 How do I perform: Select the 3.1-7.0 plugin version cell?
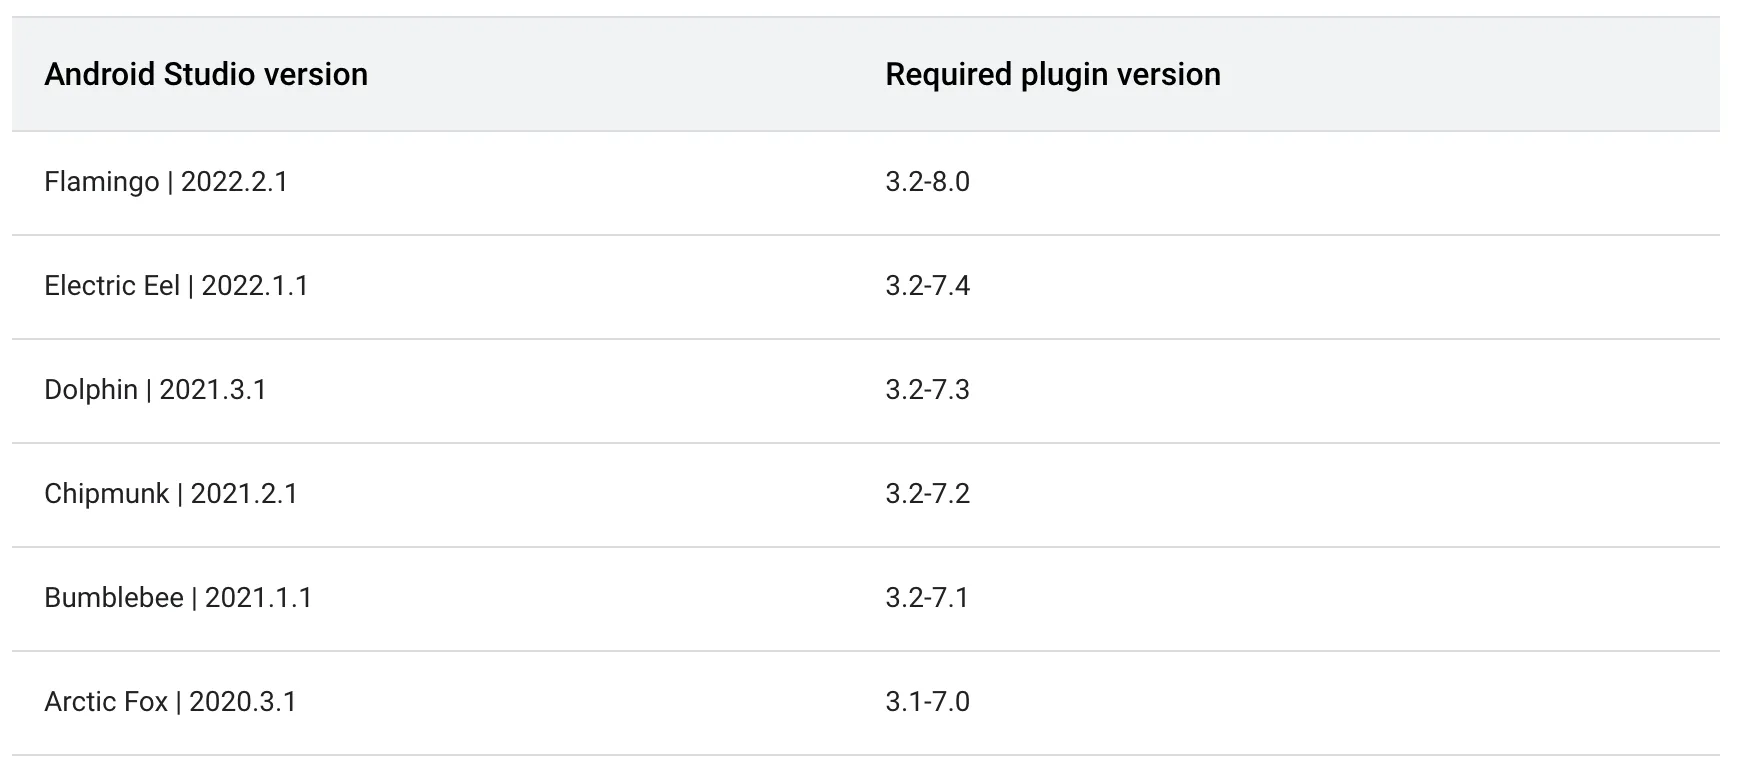pyautogui.click(x=927, y=702)
